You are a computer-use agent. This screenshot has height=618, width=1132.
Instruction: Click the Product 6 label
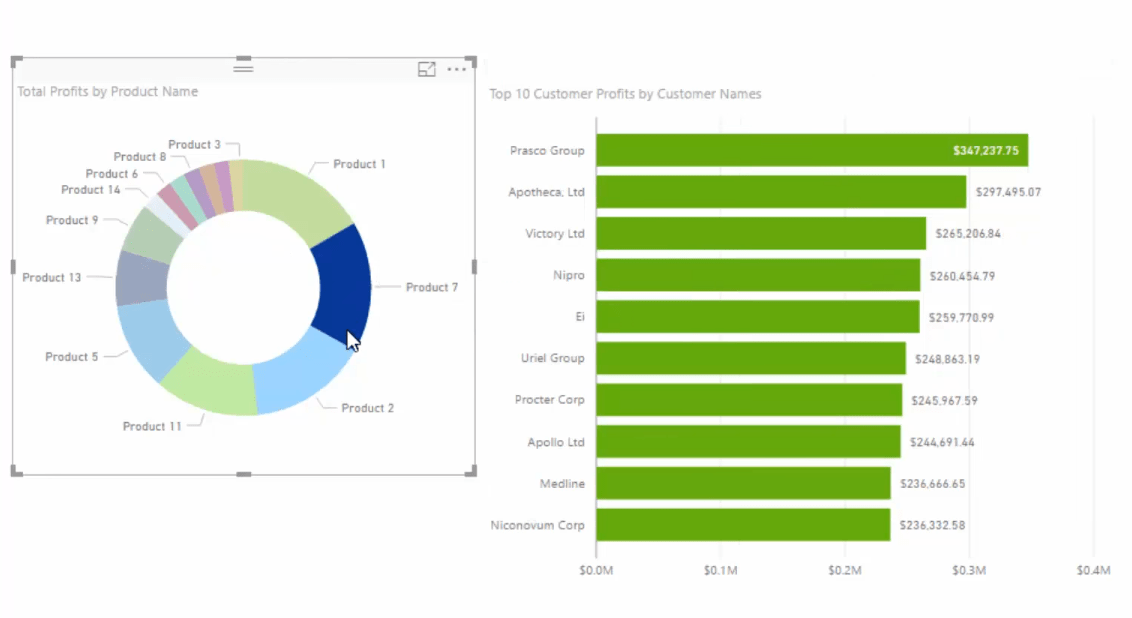111,174
